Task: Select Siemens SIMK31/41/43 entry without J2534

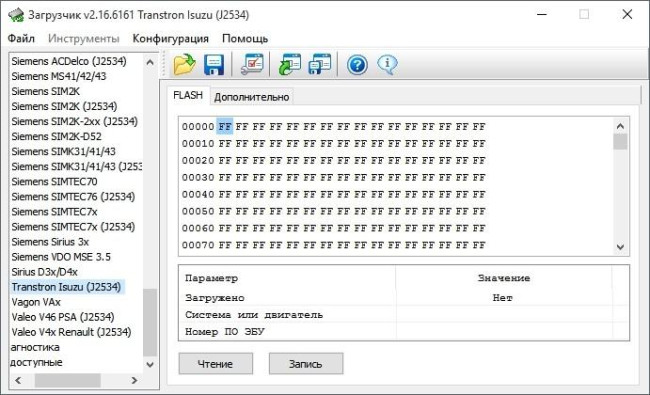Action: coord(64,151)
